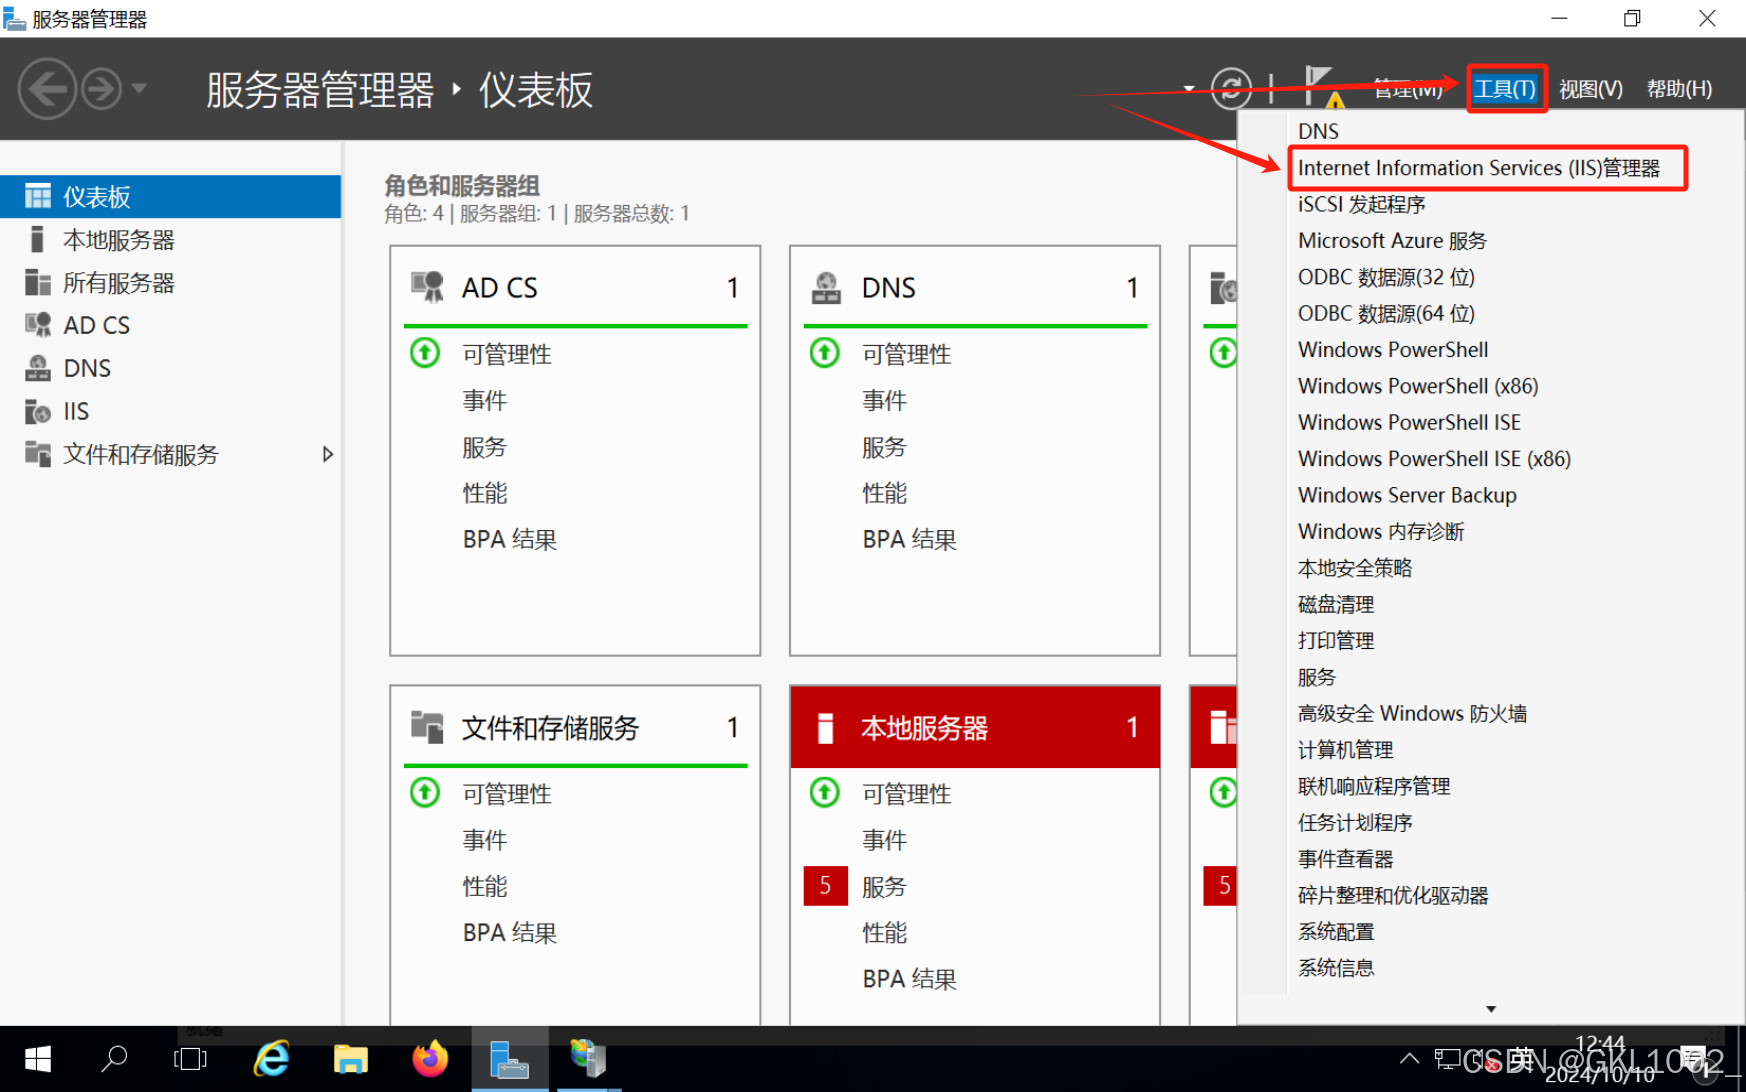This screenshot has height=1092, width=1746.
Task: Open 系统配置
Action: point(1336,932)
